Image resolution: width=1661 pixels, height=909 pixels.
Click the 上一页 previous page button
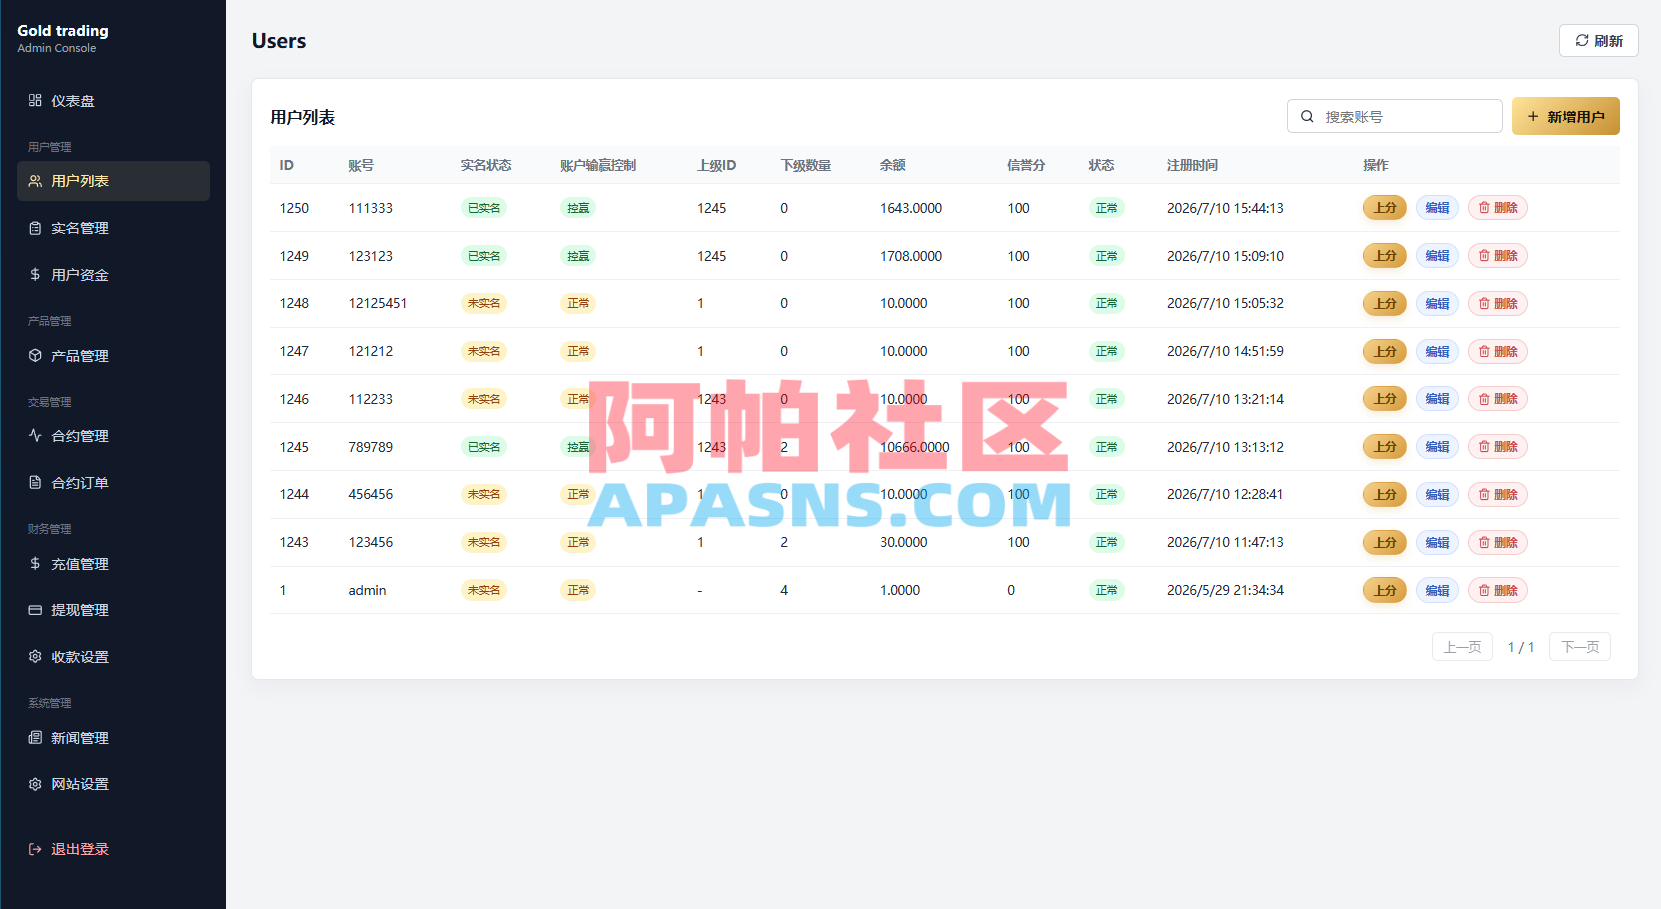1462,647
